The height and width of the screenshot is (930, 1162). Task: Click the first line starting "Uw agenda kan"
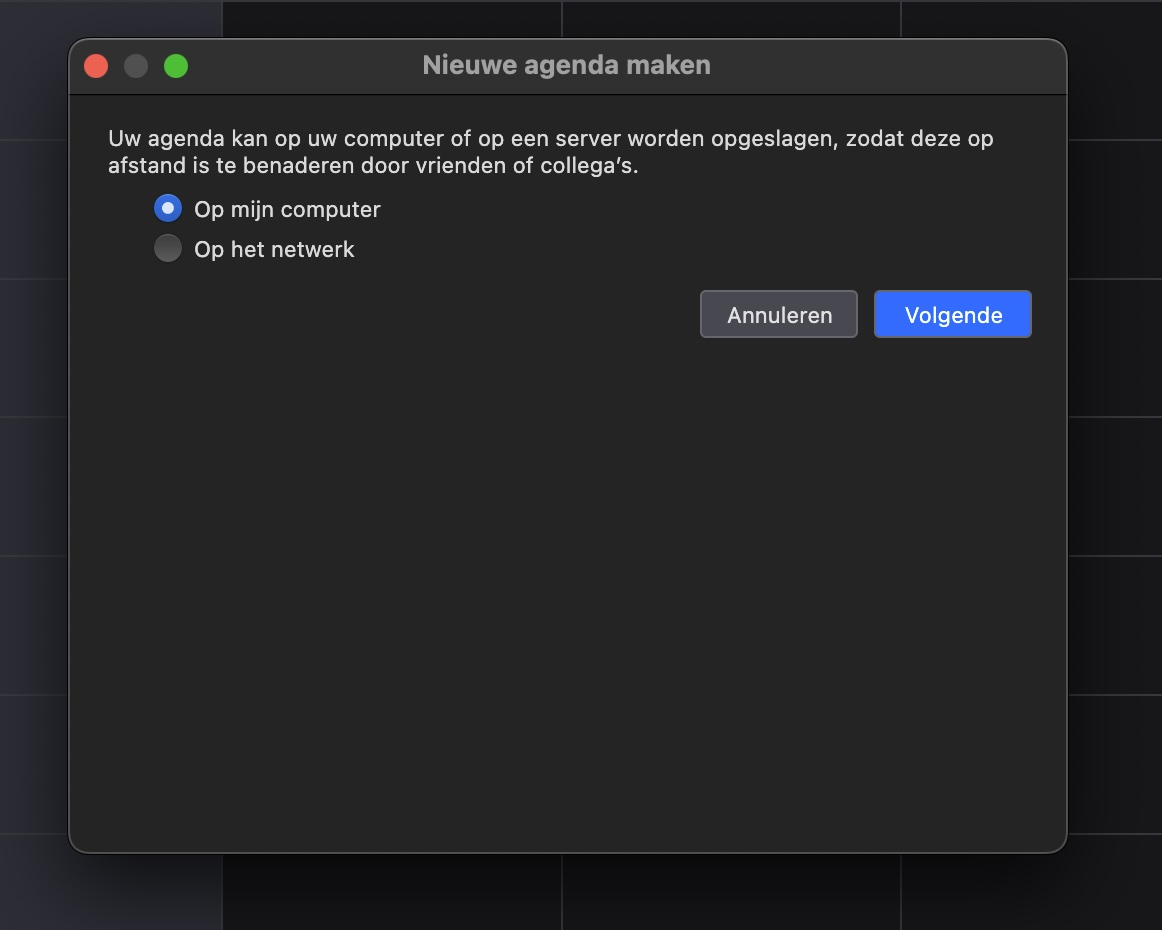[x=550, y=139]
